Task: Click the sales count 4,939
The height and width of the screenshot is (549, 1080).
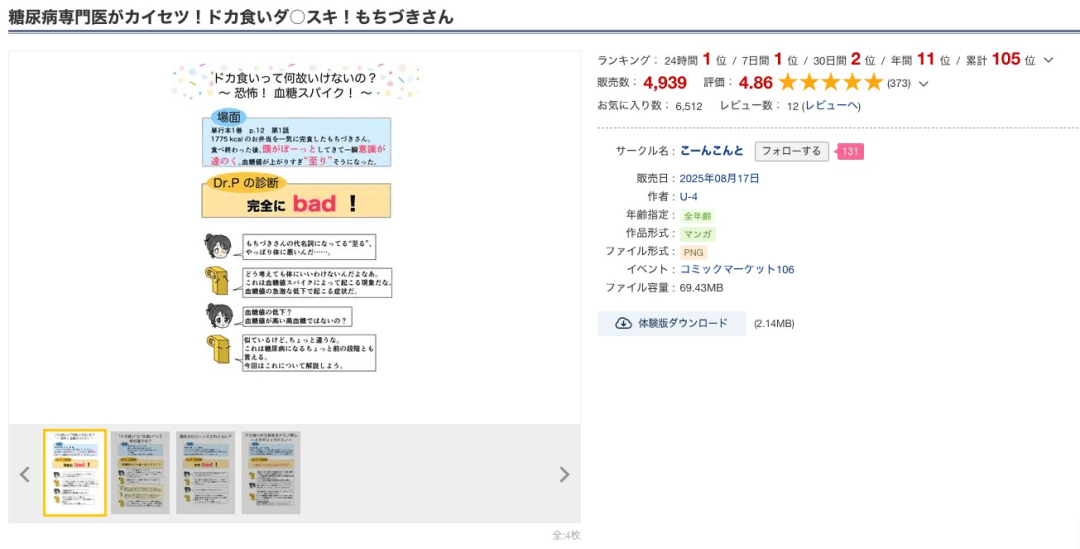Action: pyautogui.click(x=665, y=83)
